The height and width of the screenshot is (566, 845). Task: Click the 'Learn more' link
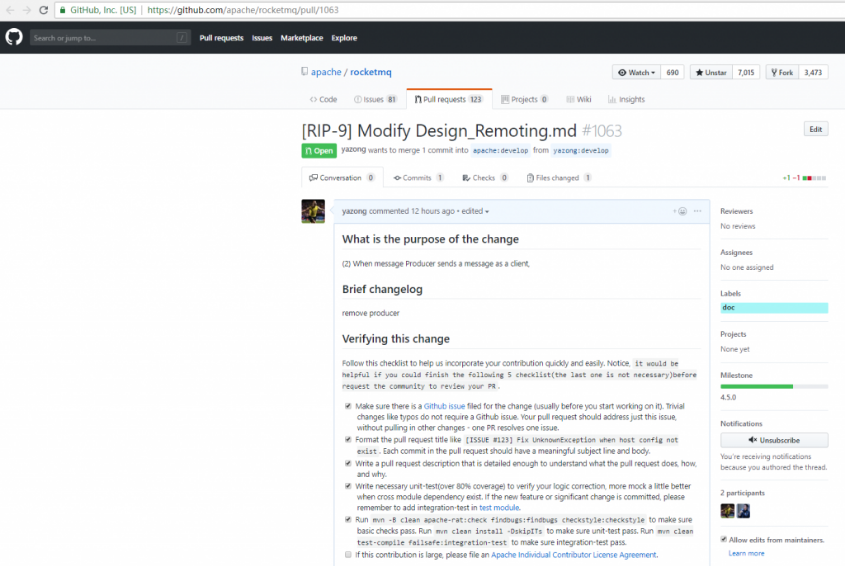tap(746, 553)
